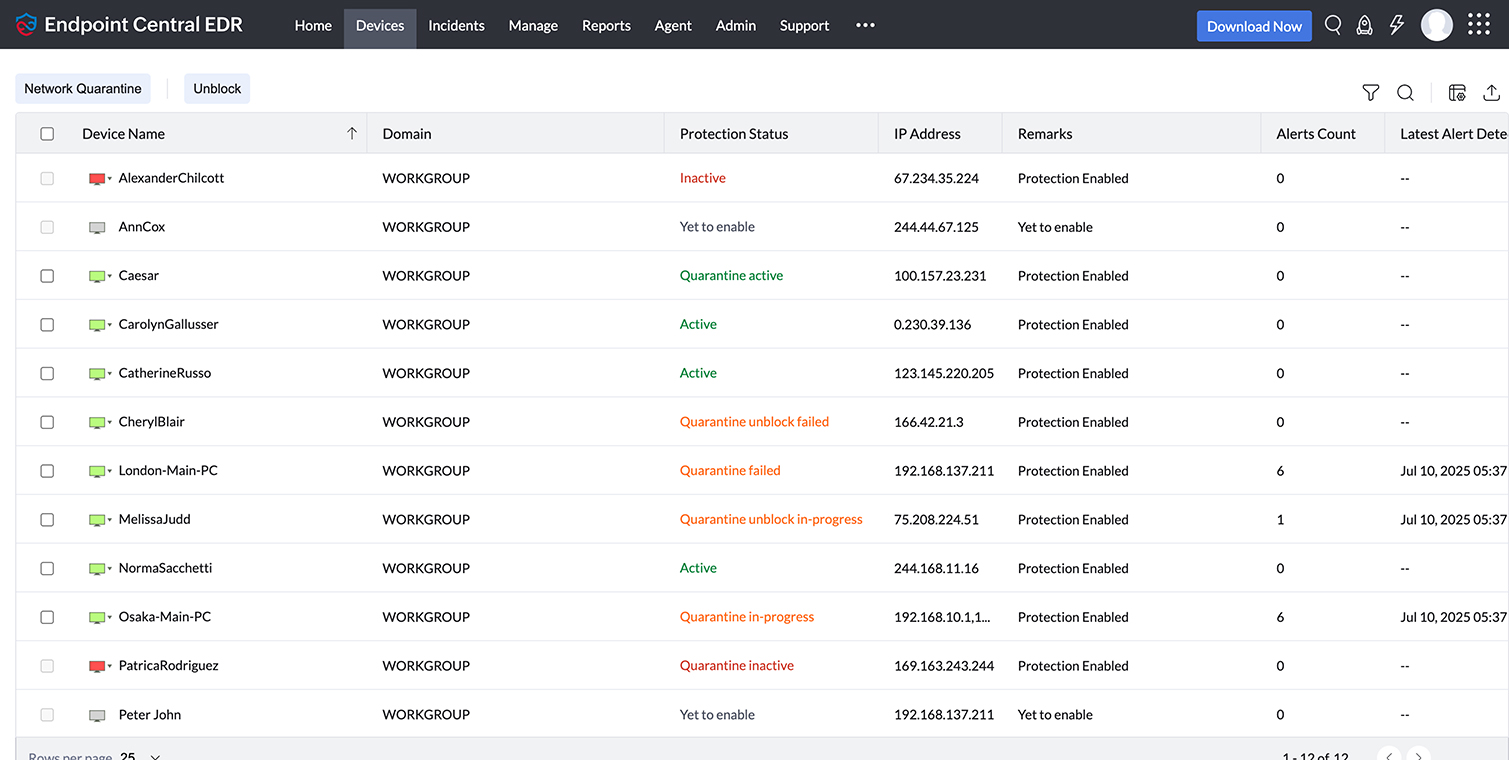Click the filter funnel icon above table
Screen dimensions: 1509x760
pyautogui.click(x=1371, y=92)
